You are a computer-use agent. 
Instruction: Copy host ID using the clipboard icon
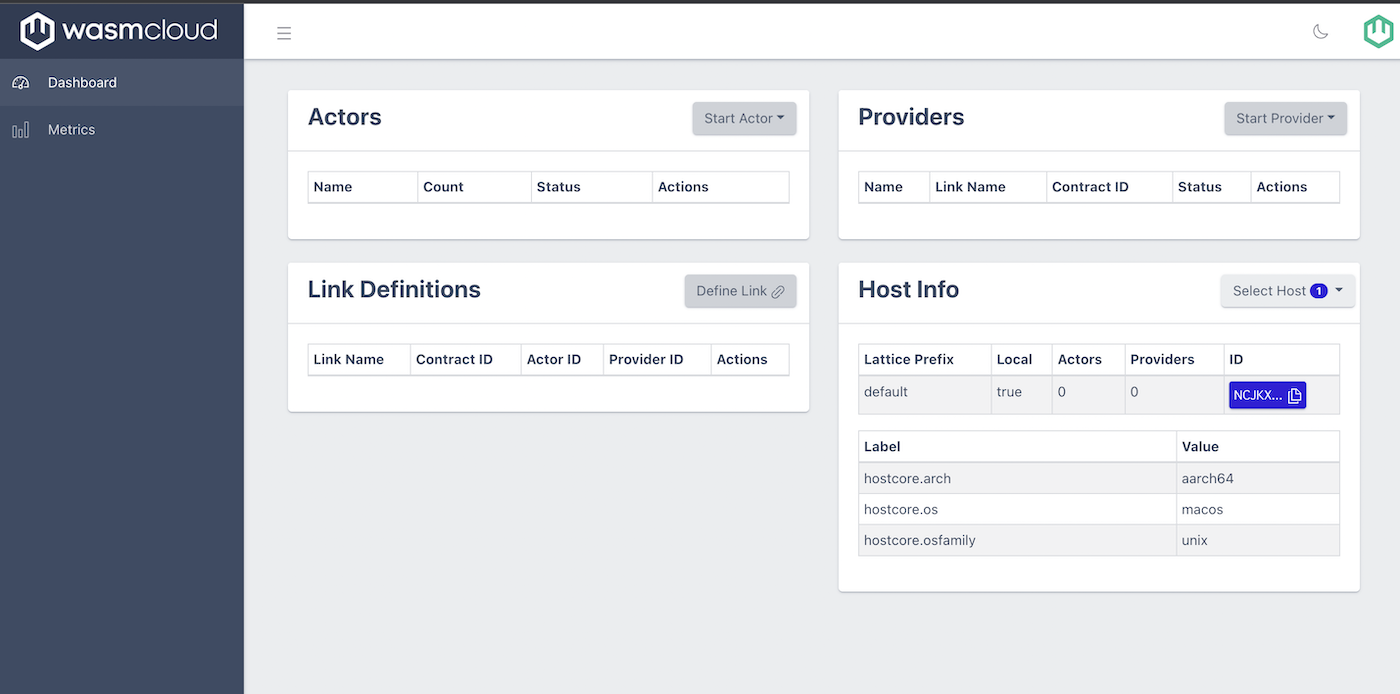[1294, 395]
